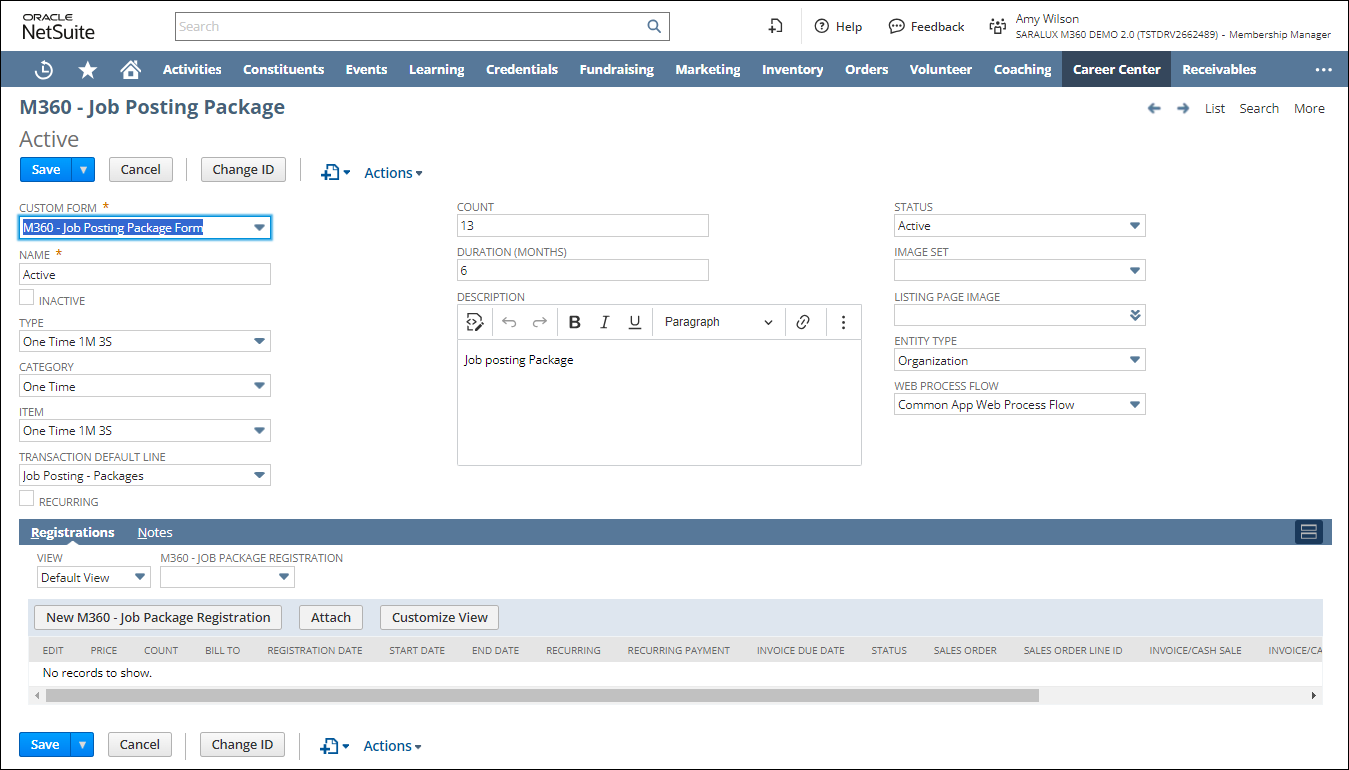The height and width of the screenshot is (770, 1349).
Task: Click into the Count input field
Action: click(582, 226)
